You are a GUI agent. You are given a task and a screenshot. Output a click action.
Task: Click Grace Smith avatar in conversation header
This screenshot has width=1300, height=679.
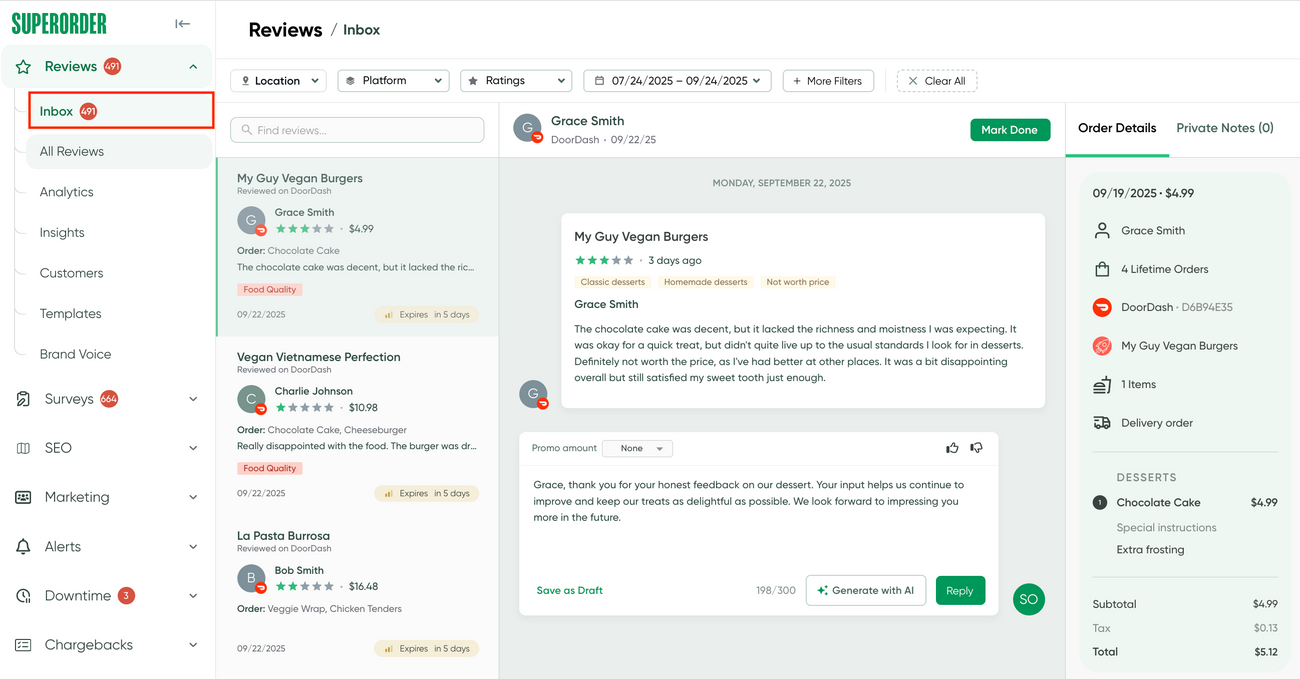coord(528,129)
